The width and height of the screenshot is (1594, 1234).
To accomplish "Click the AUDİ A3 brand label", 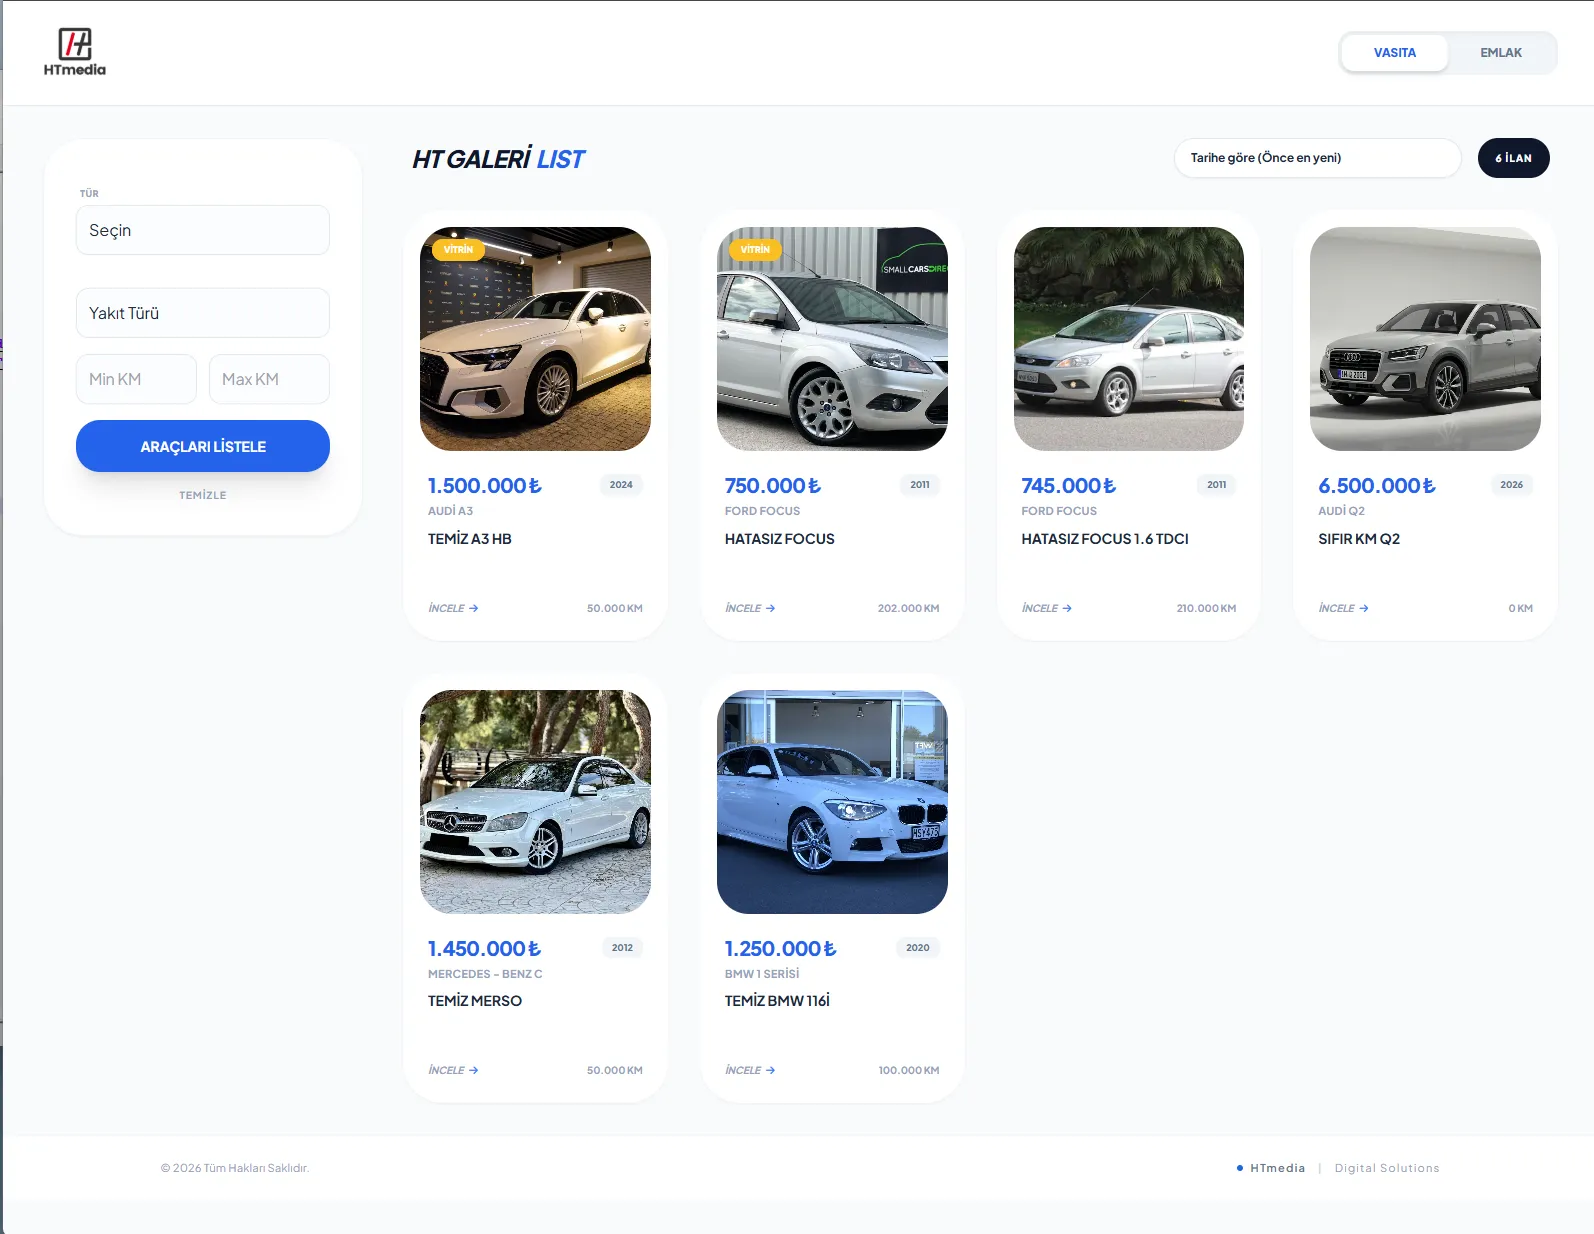I will 450,511.
